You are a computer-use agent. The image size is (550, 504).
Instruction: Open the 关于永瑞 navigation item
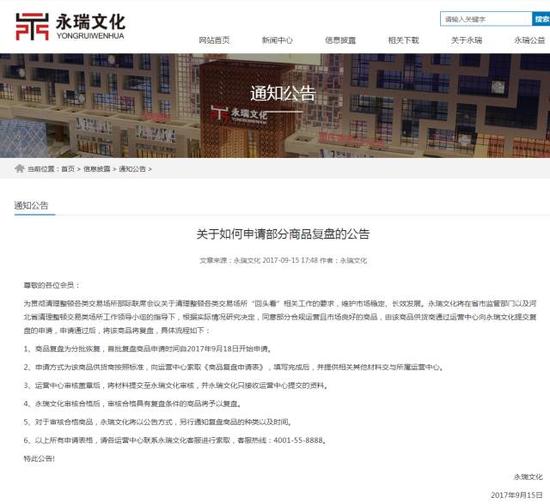(467, 40)
